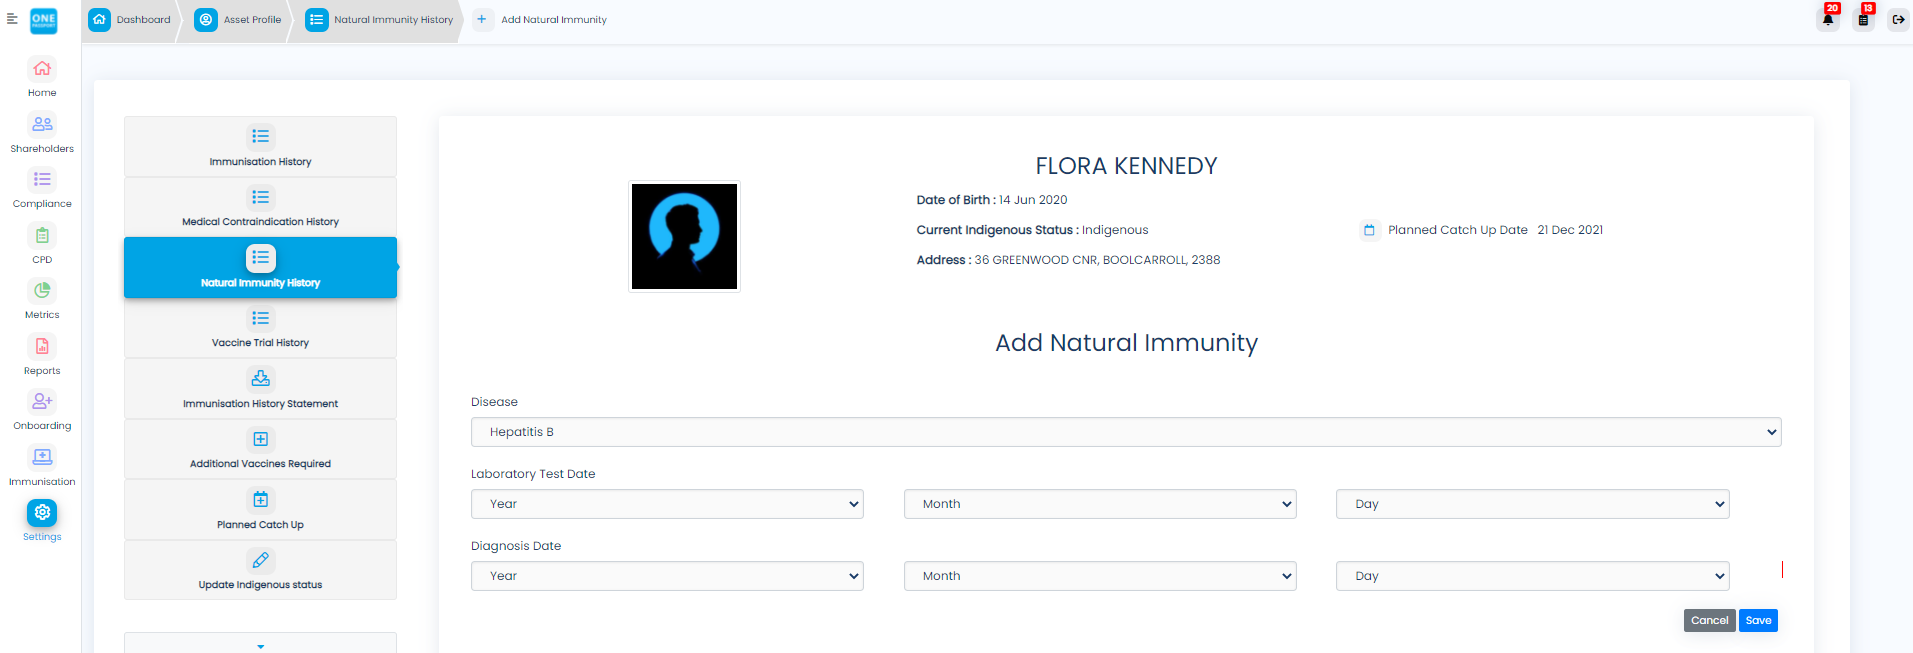Open the clipboard tasks icon with badge
This screenshot has width=1913, height=653.
click(x=1863, y=19)
